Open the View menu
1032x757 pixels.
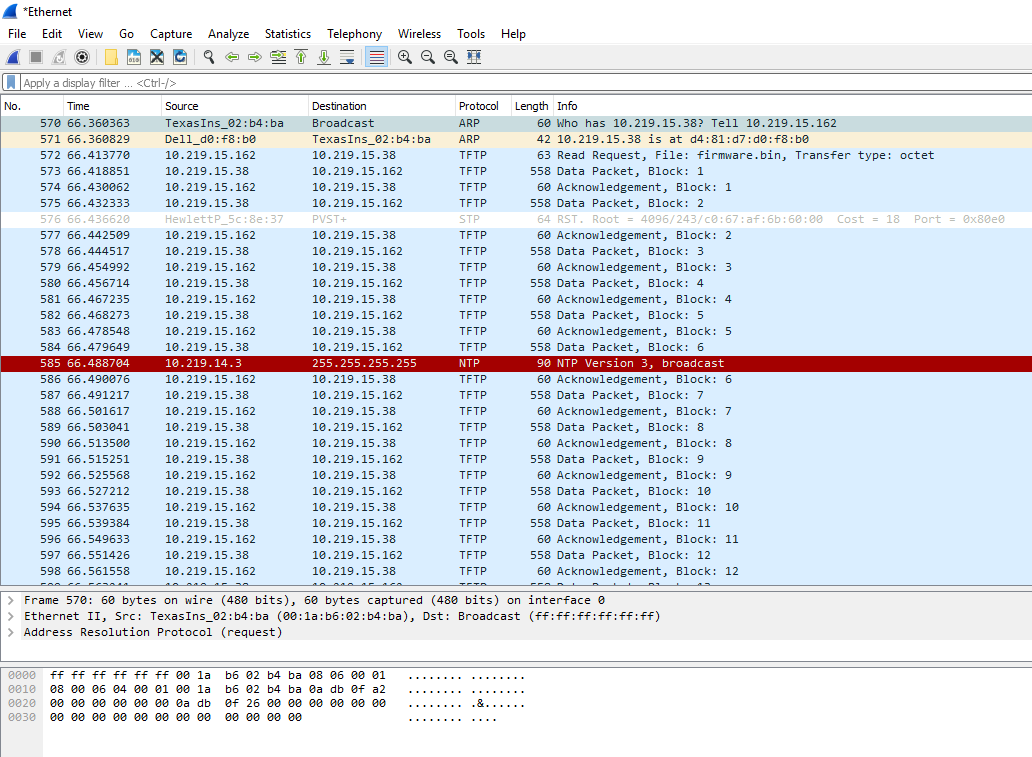tap(90, 34)
